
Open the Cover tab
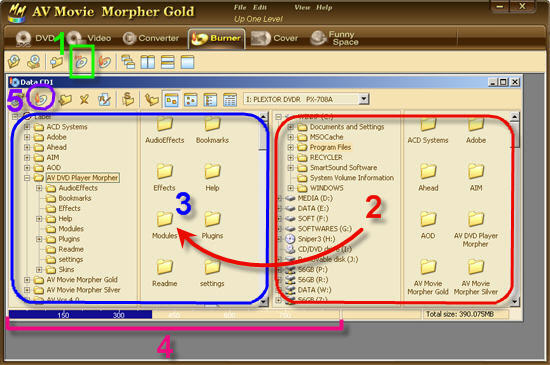[274, 38]
